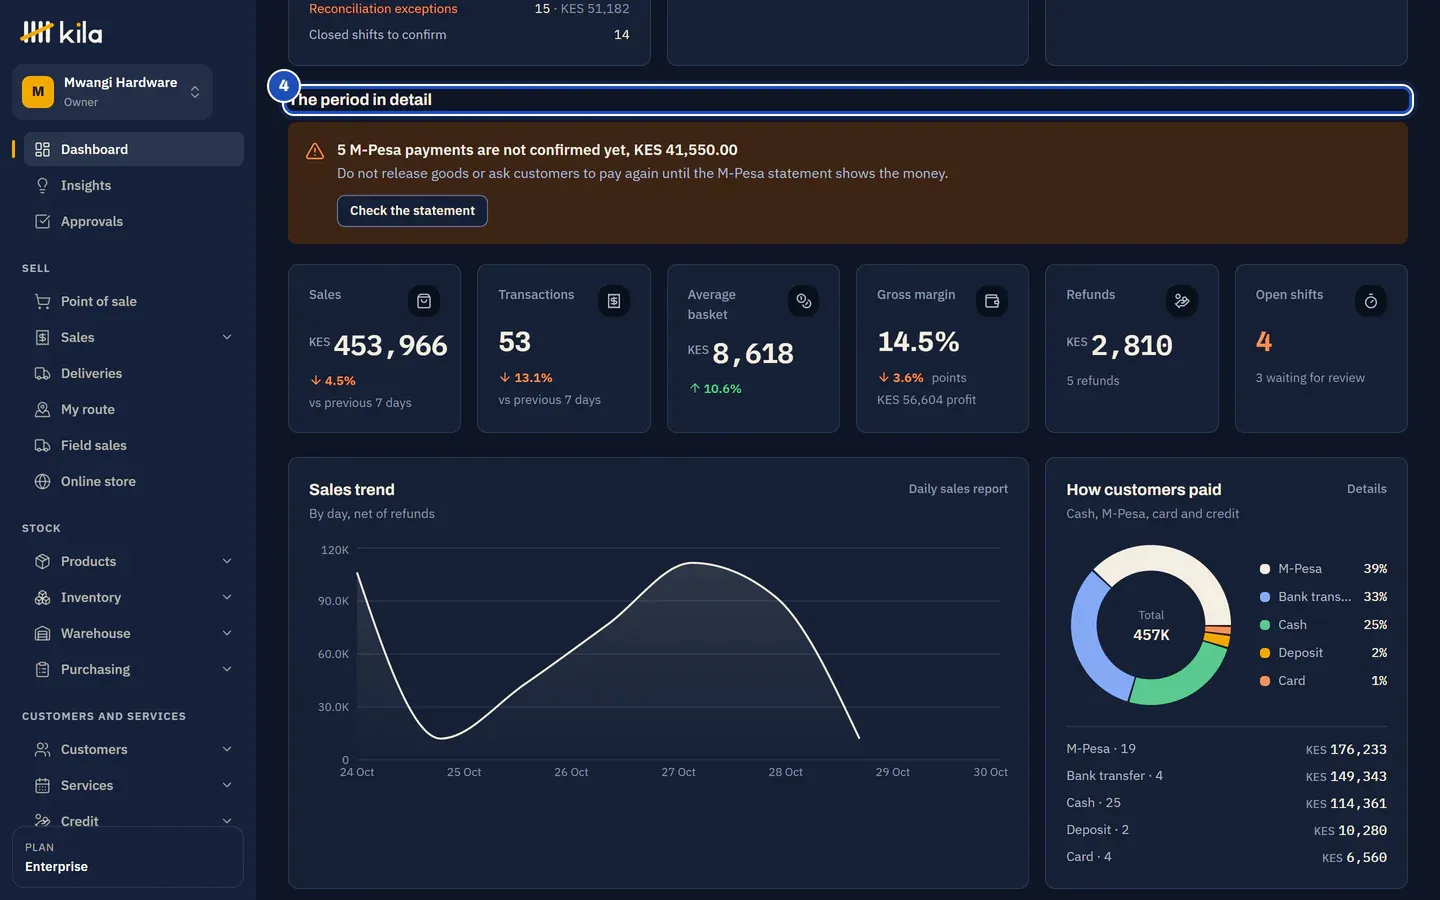The image size is (1440, 900).
Task: Click the Warehouse building icon
Action: (42, 633)
